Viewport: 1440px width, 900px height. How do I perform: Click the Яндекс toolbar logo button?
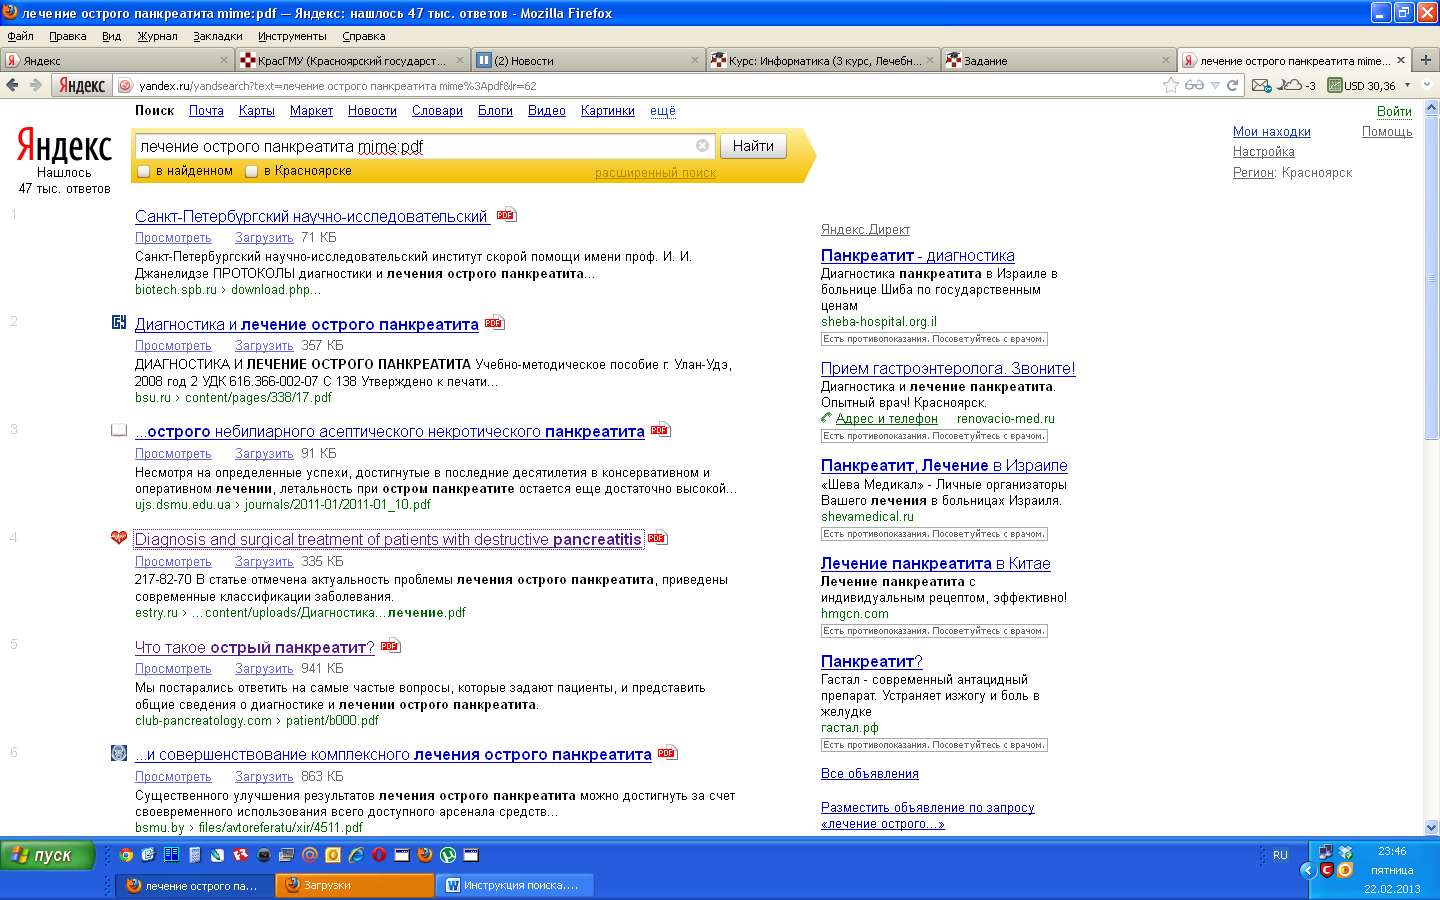pos(82,85)
